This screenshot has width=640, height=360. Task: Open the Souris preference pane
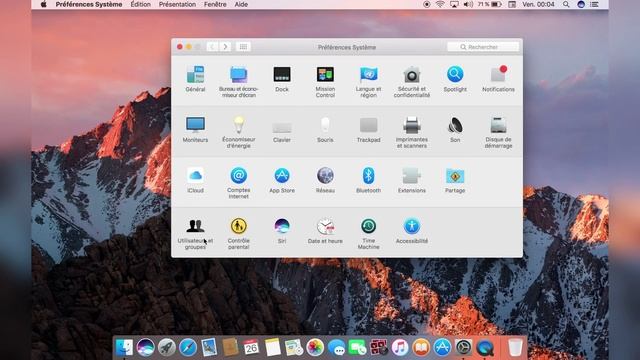tap(325, 130)
